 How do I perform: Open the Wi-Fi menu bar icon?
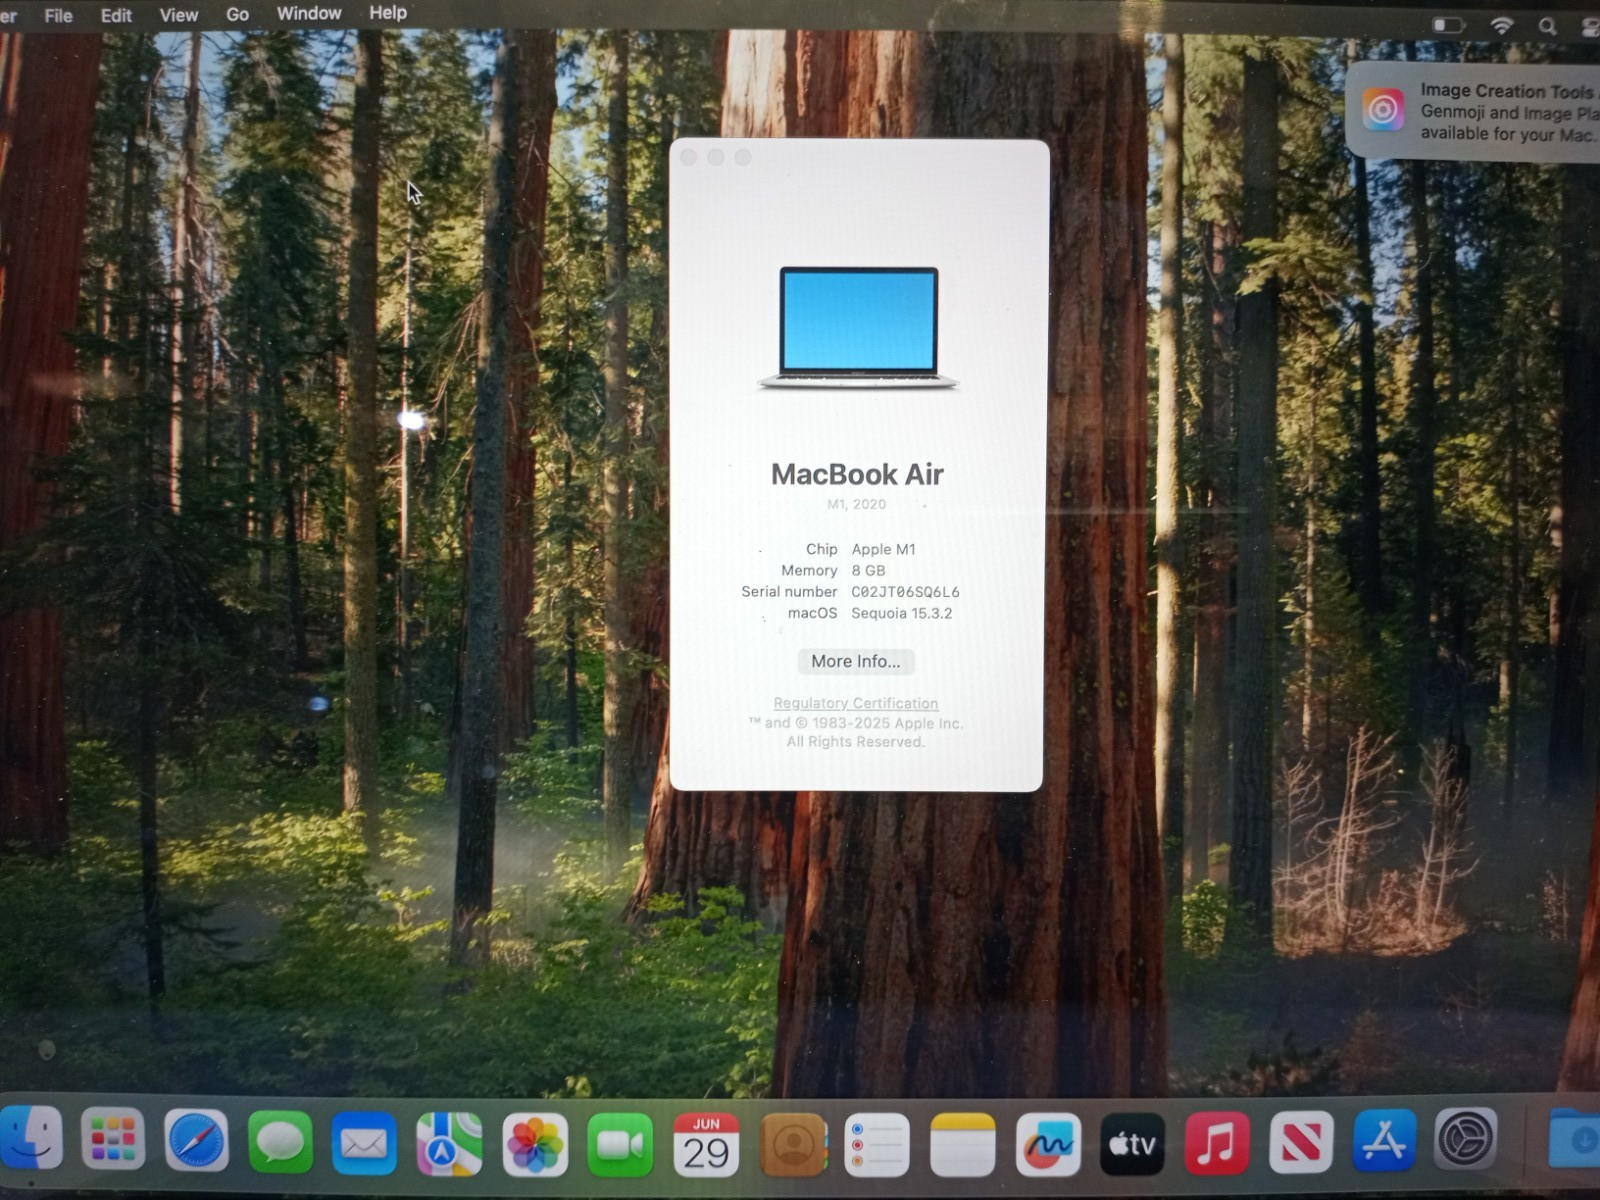(x=1502, y=27)
